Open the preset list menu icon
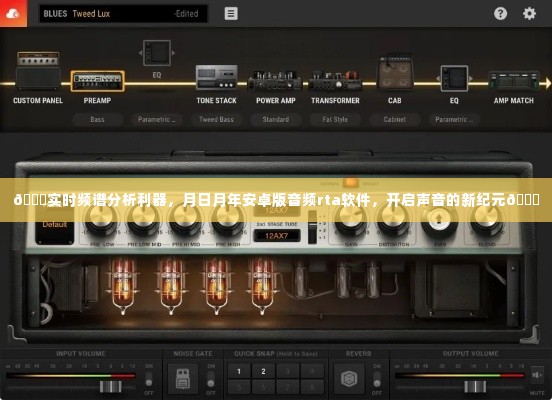Viewport: 552px width, 400px height. point(231,13)
